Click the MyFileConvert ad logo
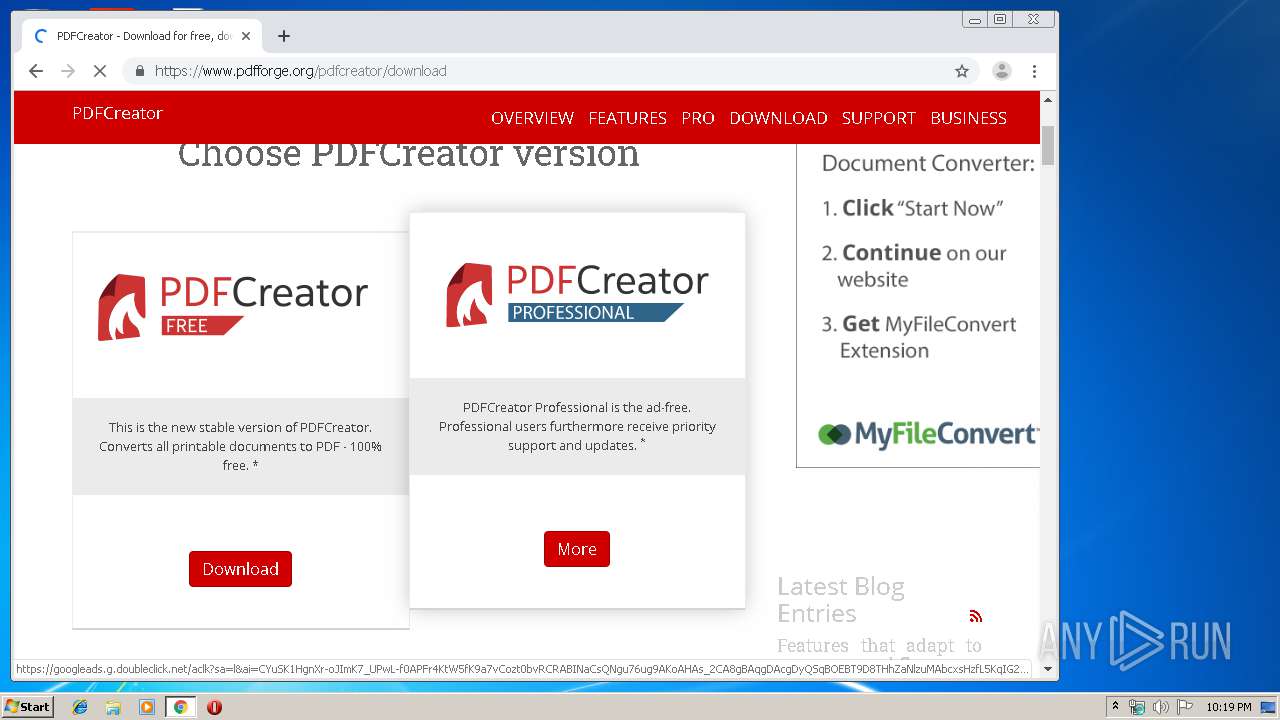The image size is (1280, 720). pos(927,434)
